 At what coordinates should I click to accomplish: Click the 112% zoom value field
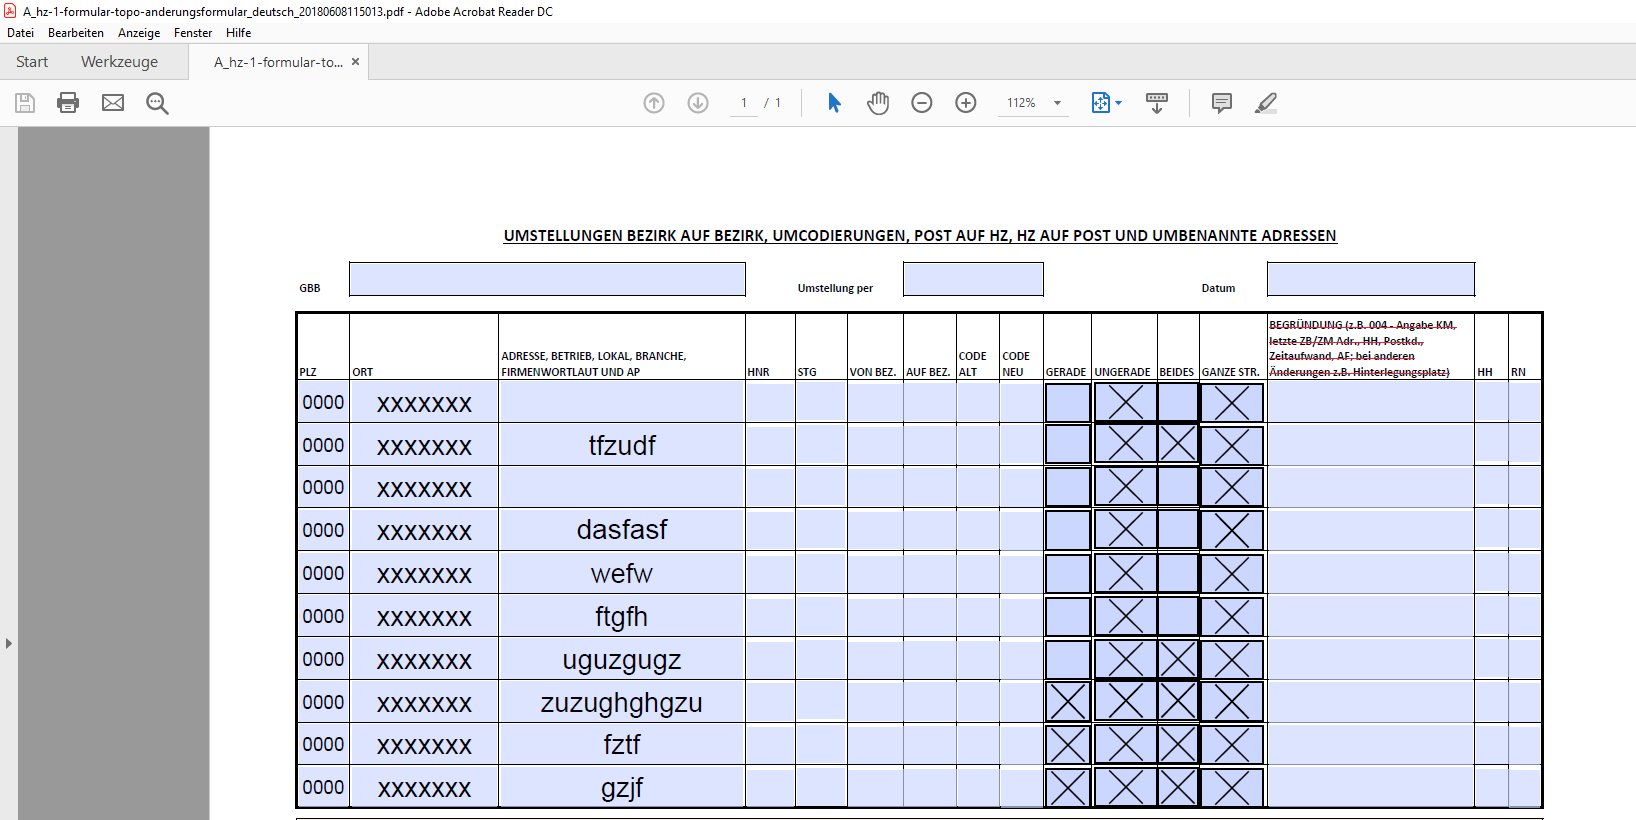point(1021,103)
